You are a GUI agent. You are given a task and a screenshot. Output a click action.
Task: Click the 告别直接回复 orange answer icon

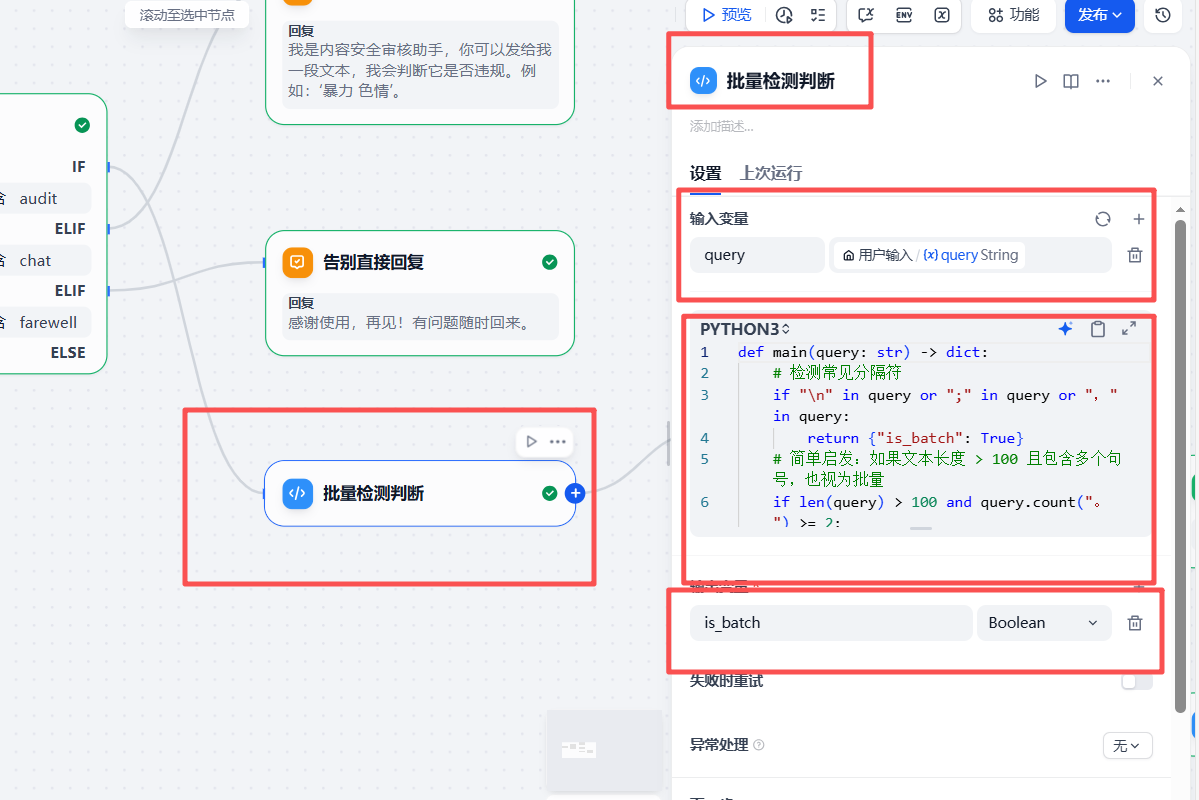point(297,262)
